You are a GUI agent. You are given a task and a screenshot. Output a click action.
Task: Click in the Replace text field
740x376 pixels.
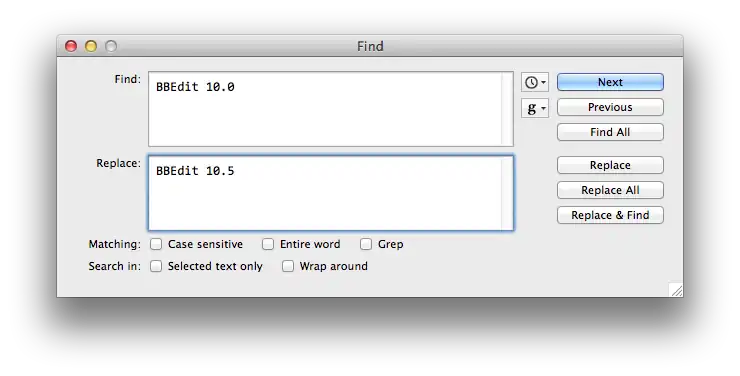click(x=326, y=193)
